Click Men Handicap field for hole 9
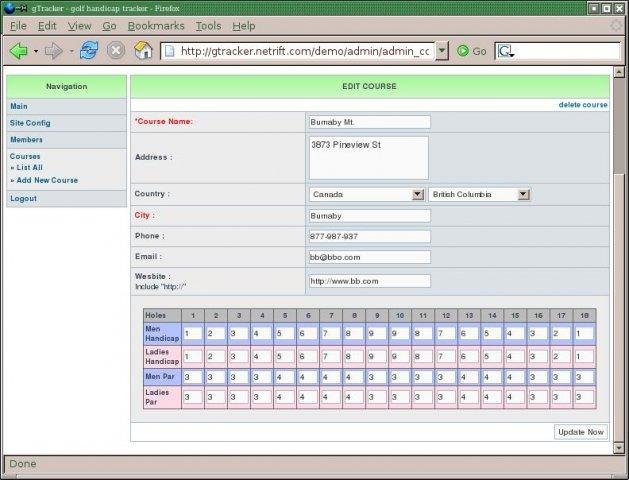Image resolution: width=629 pixels, height=480 pixels. click(x=377, y=333)
